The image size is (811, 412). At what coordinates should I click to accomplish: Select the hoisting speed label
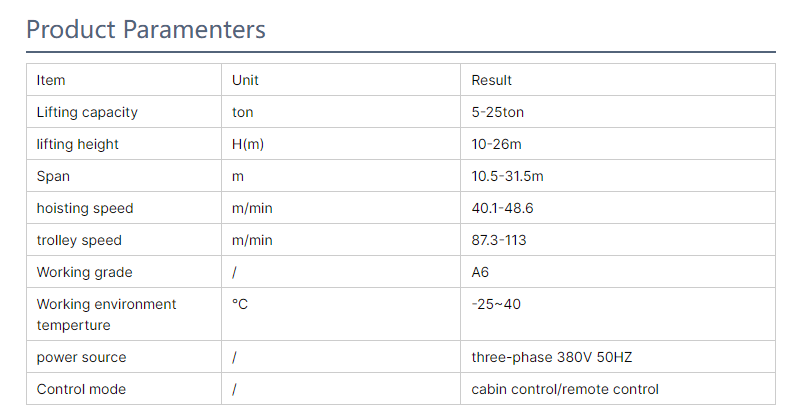85,208
